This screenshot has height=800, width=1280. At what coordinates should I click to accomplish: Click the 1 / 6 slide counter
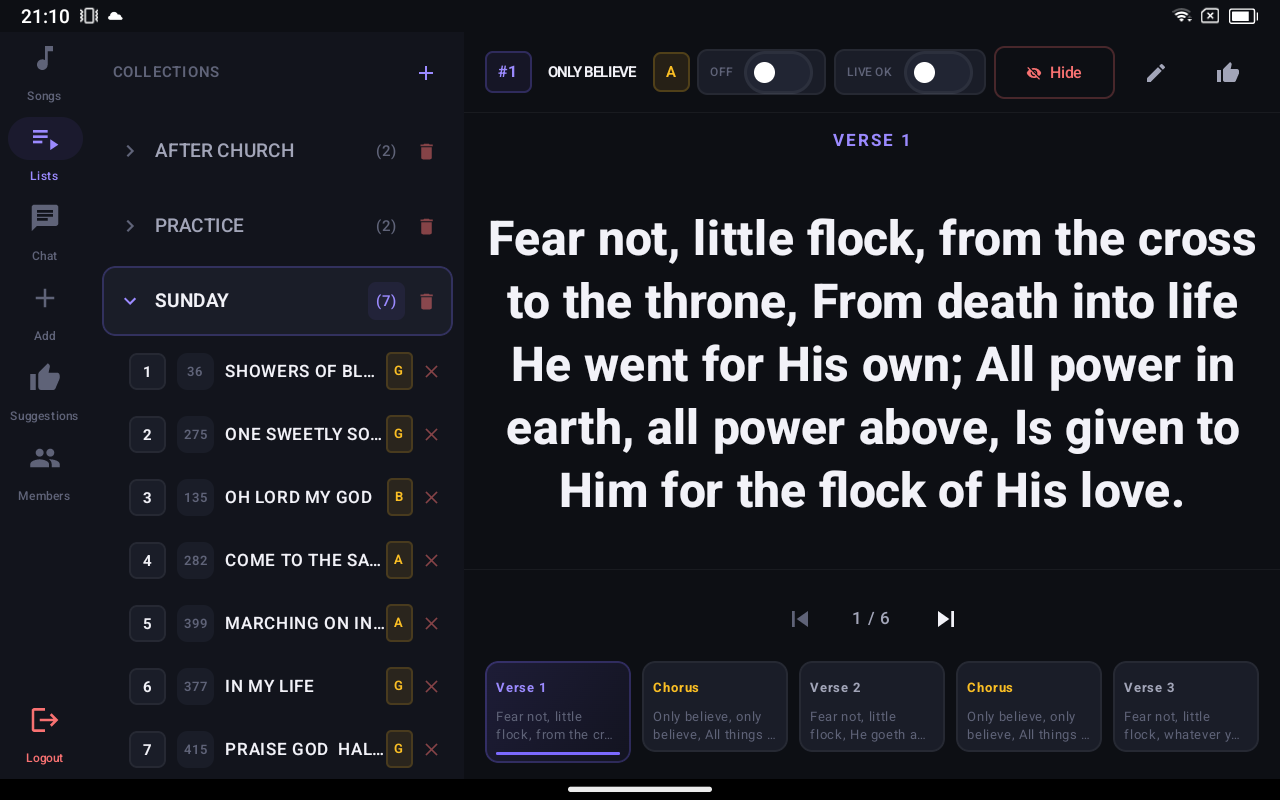(871, 619)
